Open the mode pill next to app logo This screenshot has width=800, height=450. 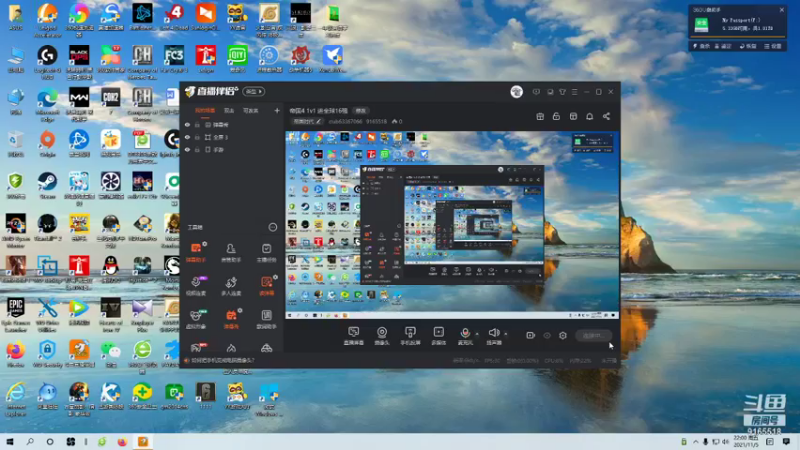(x=254, y=91)
